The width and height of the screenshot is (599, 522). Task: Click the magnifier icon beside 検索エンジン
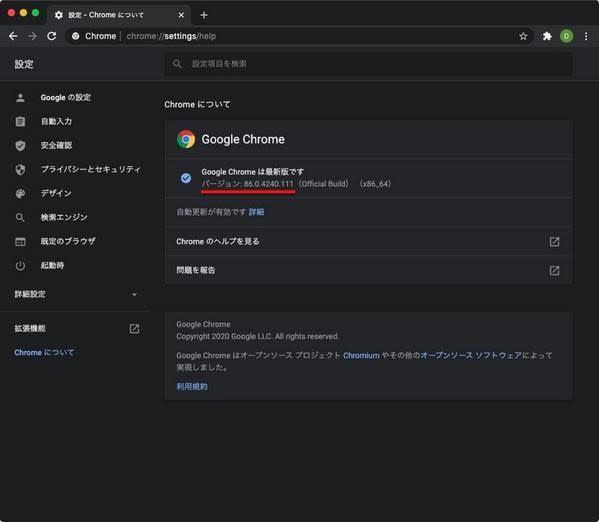click(x=20, y=218)
